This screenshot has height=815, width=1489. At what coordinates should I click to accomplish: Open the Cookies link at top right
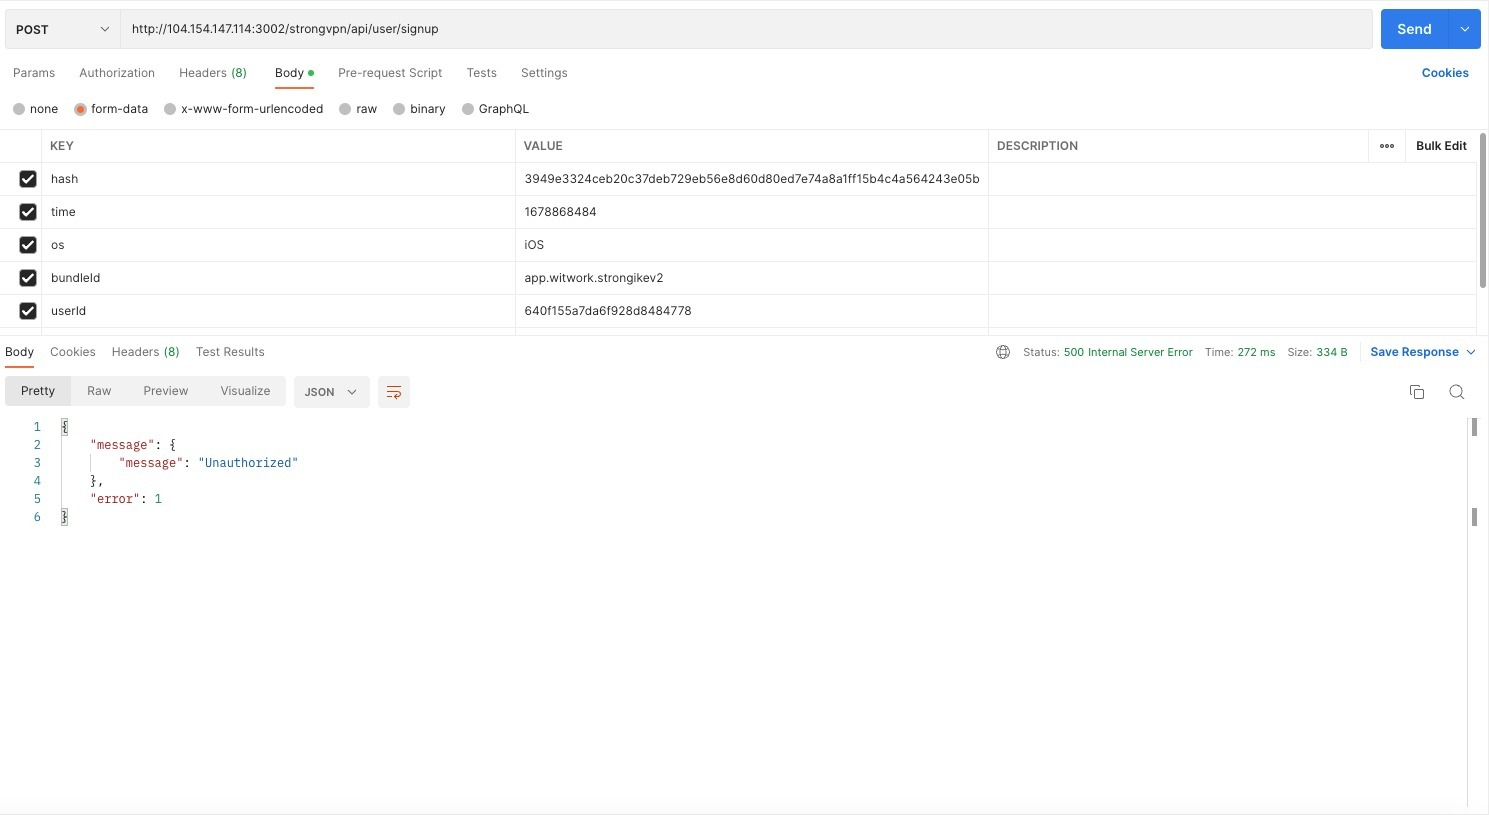click(1445, 73)
